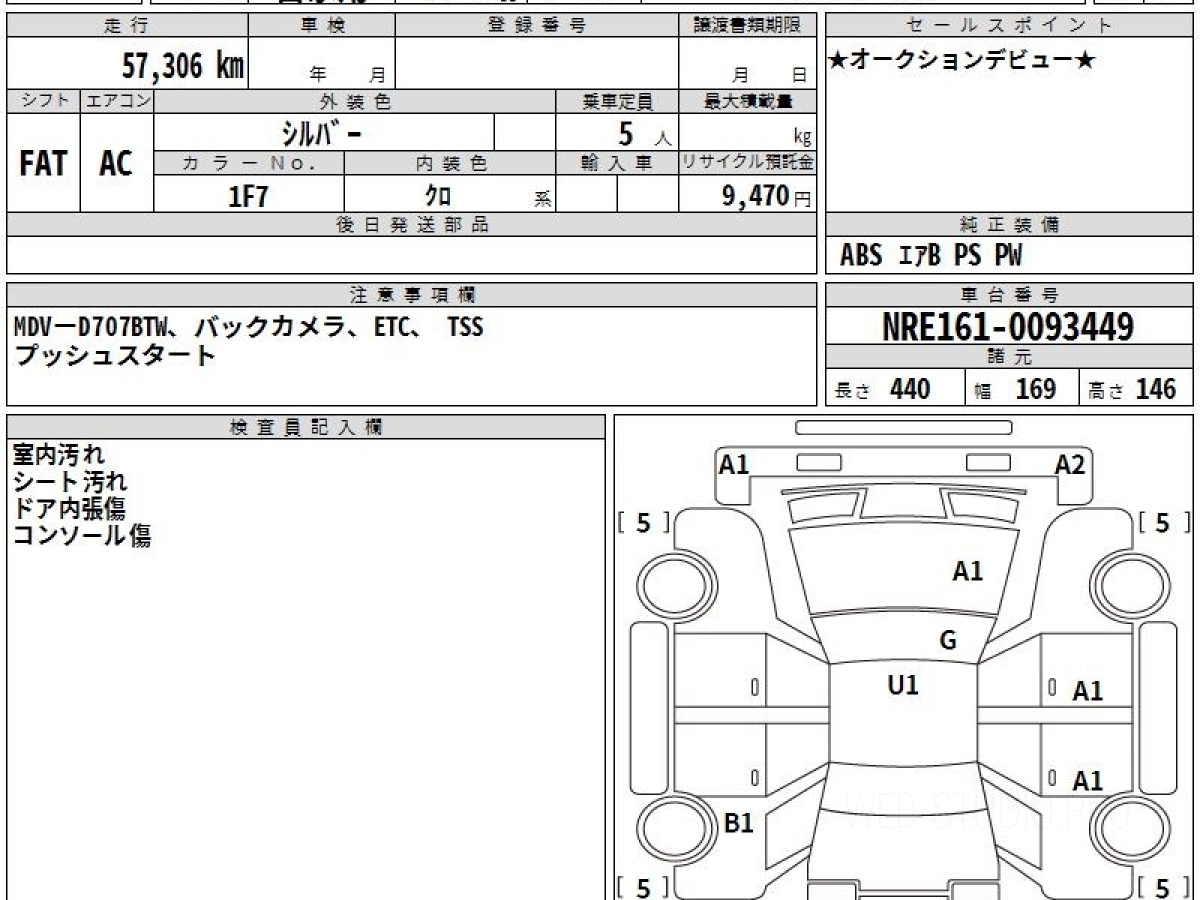The image size is (1200, 900).
Task: Click the A1 mark on the hood
Action: click(968, 572)
